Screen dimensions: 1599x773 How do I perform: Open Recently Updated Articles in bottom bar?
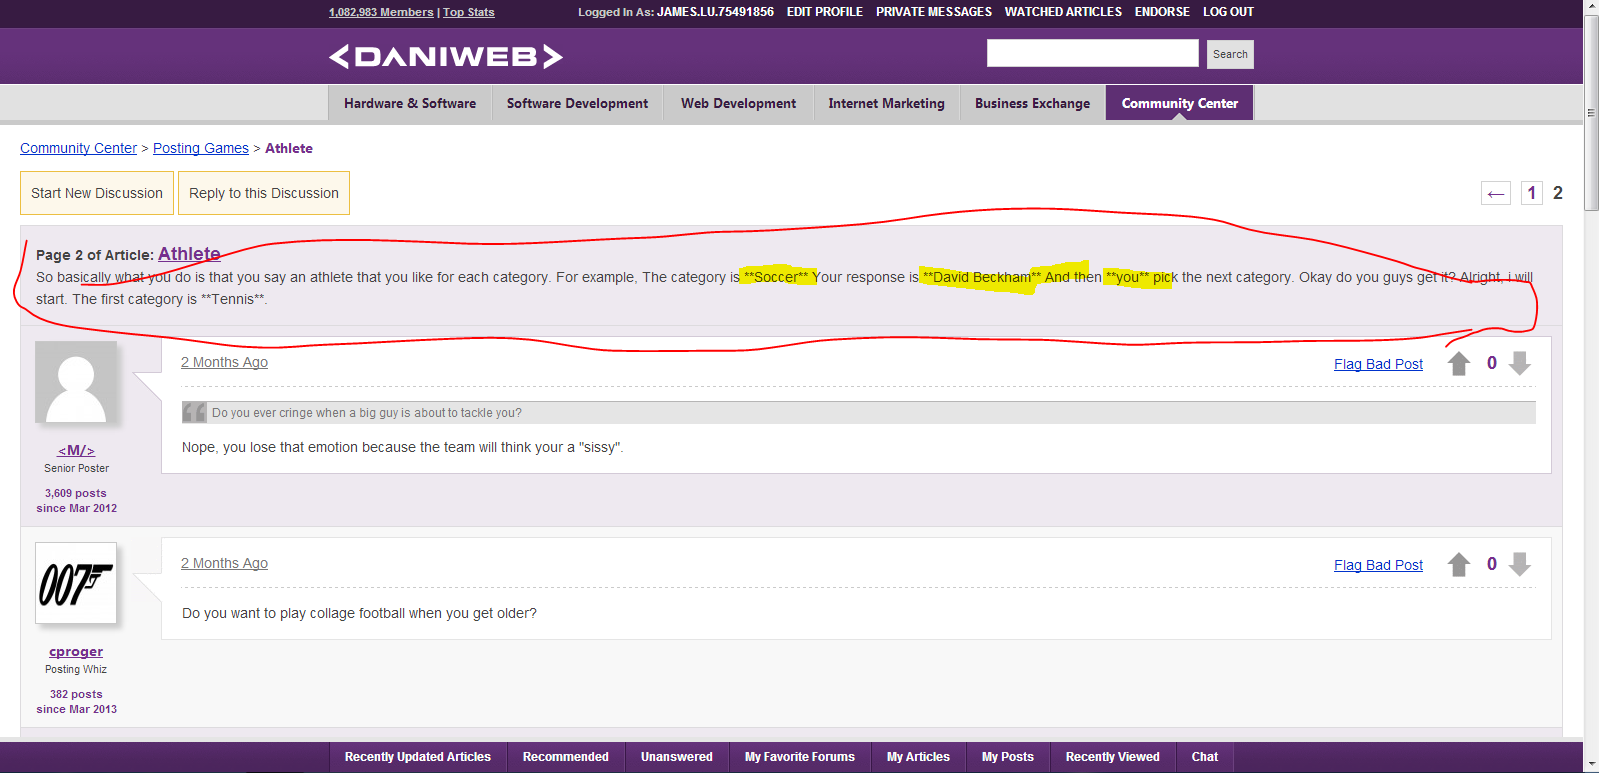pos(418,757)
